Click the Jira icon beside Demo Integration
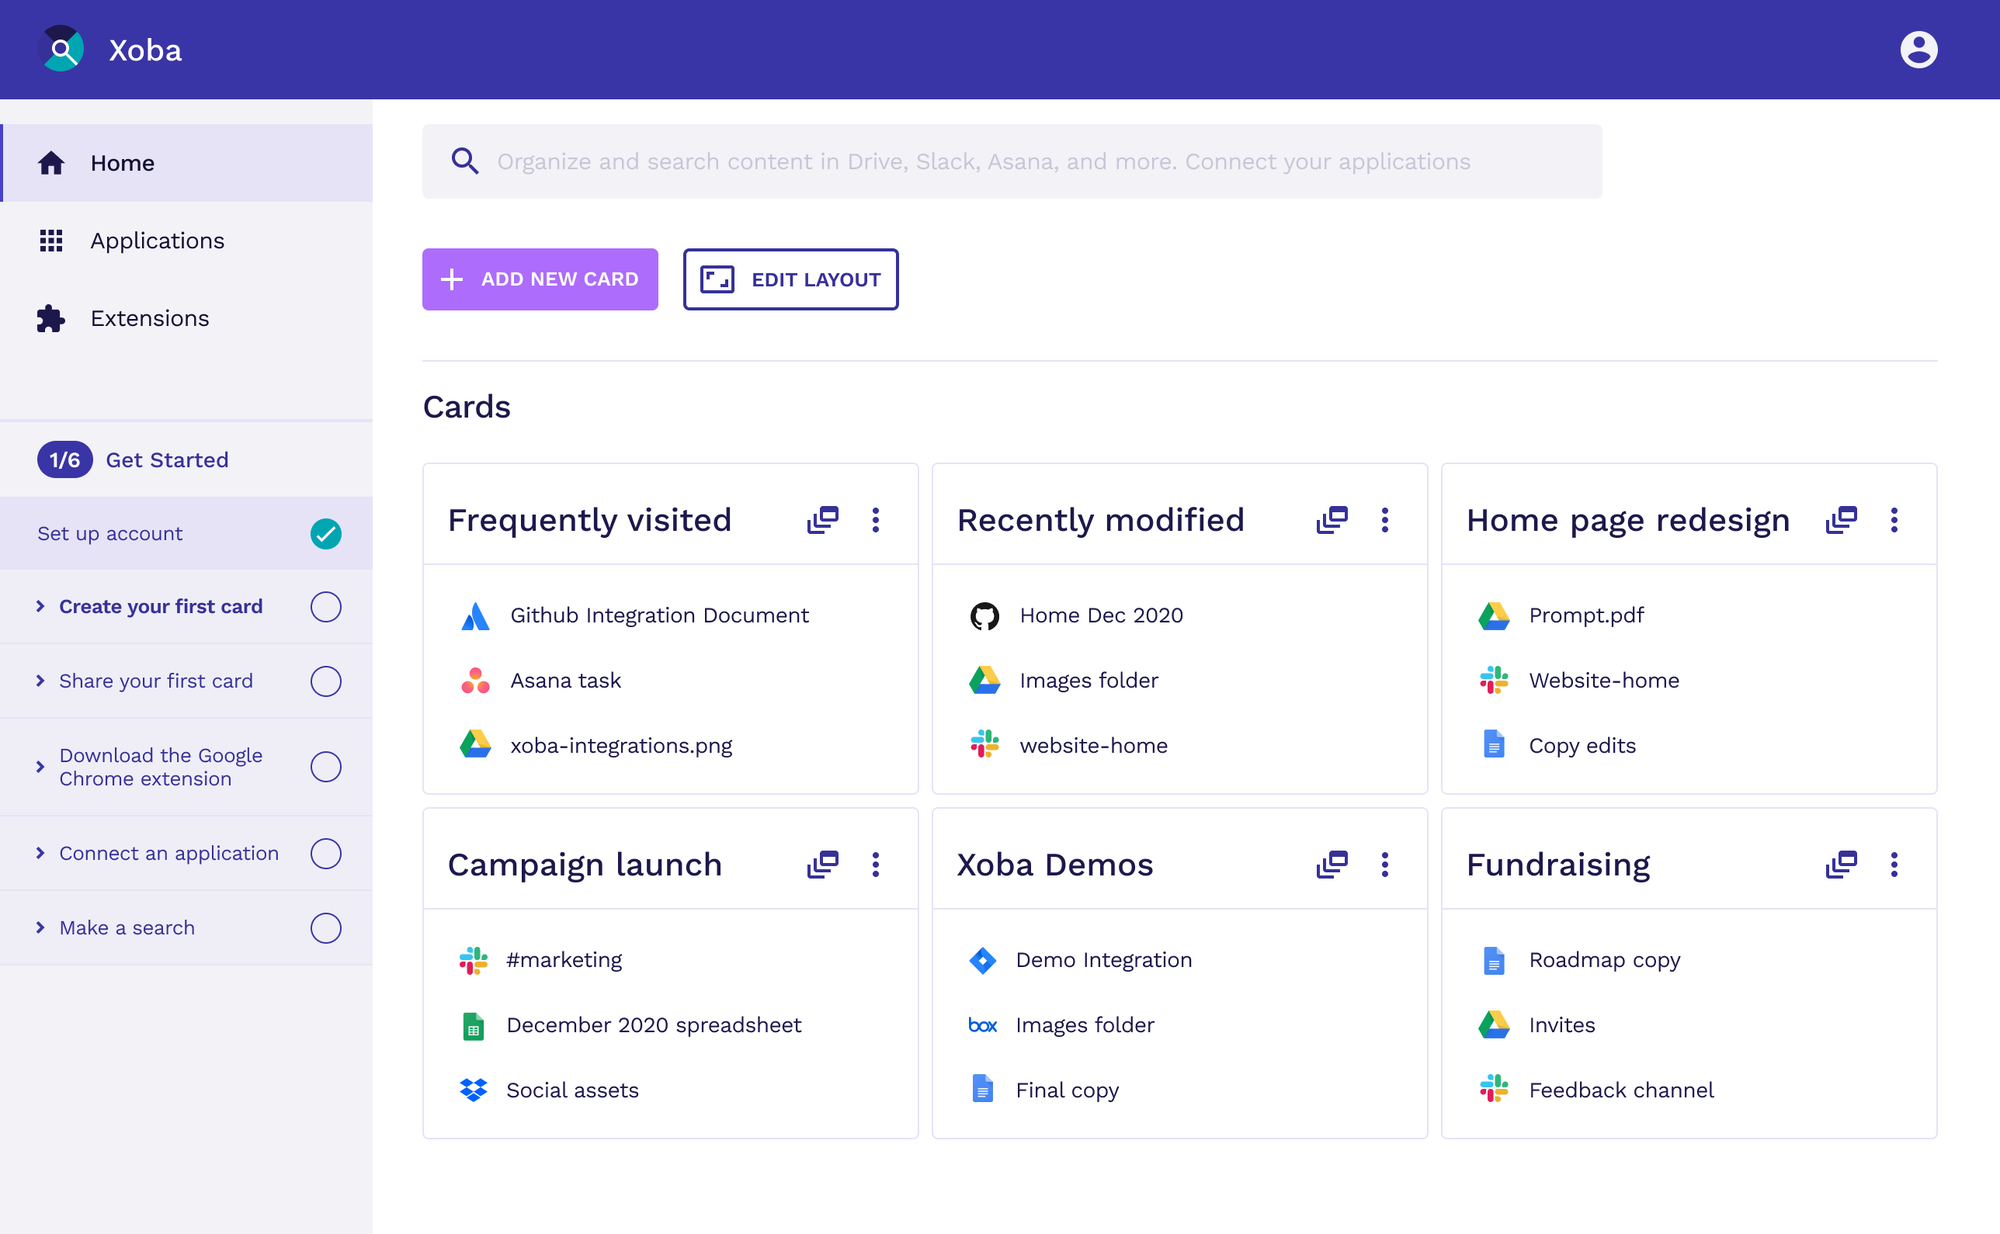Image resolution: width=2000 pixels, height=1234 pixels. [x=982, y=960]
